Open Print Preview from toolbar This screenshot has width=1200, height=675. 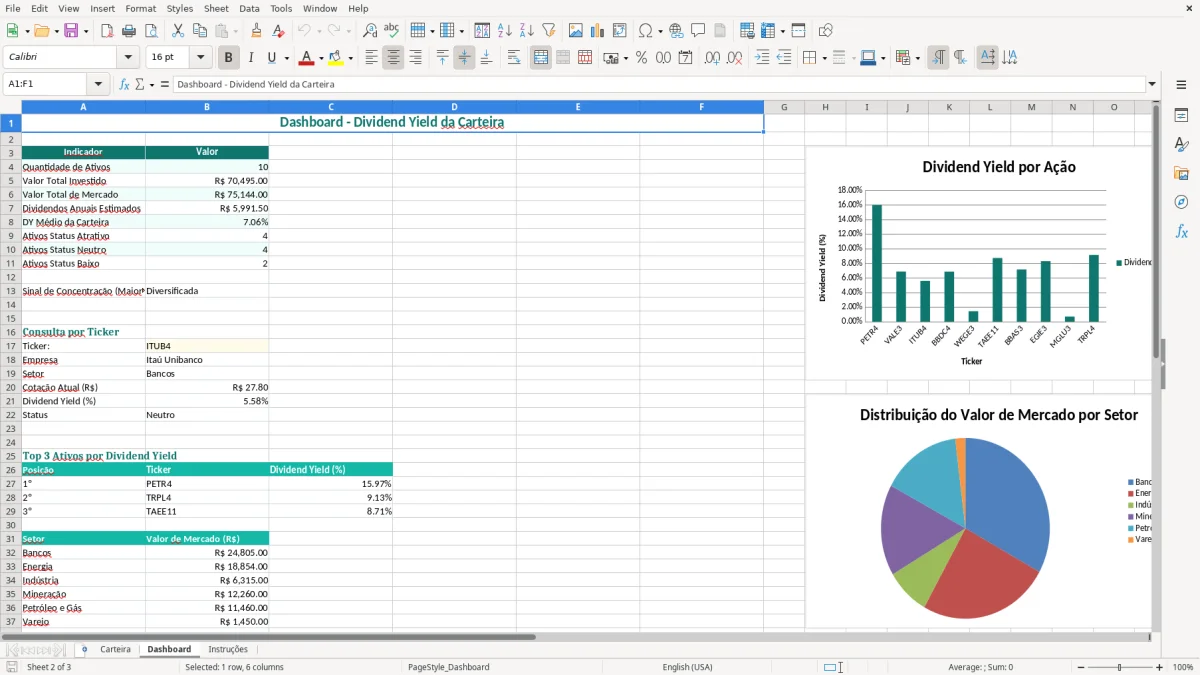pyautogui.click(x=151, y=31)
